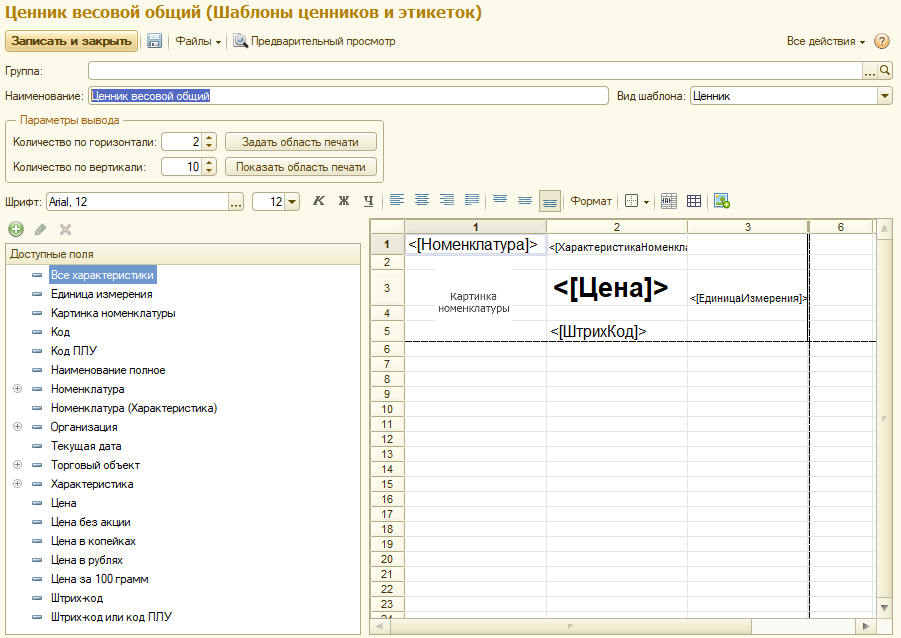
Task: Toggle bold Ж formatting
Action: coord(344,201)
